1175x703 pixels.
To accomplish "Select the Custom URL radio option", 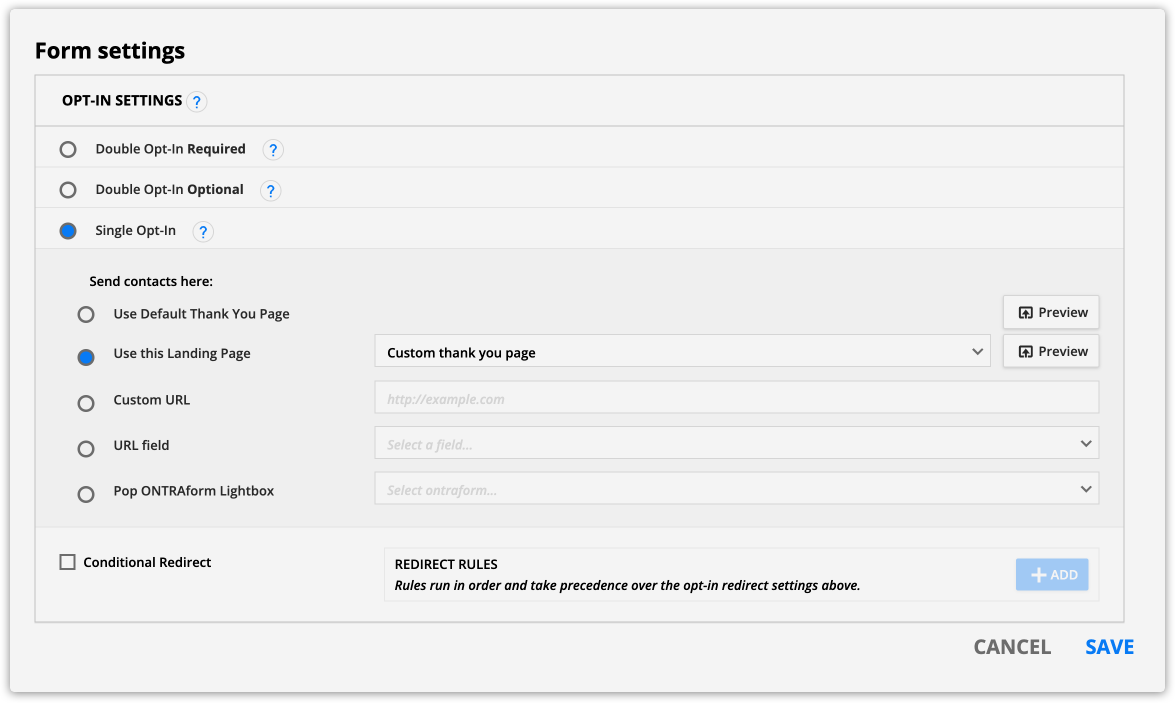I will [86, 403].
